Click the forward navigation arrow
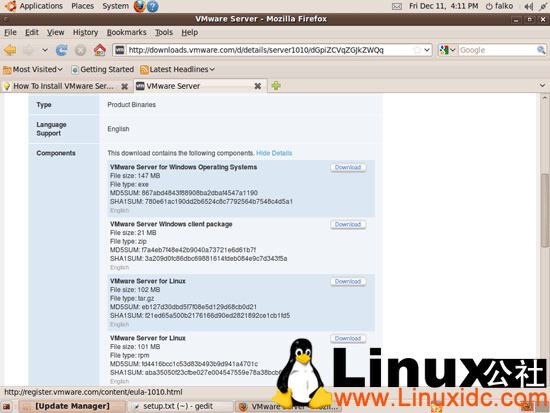 tap(29, 50)
